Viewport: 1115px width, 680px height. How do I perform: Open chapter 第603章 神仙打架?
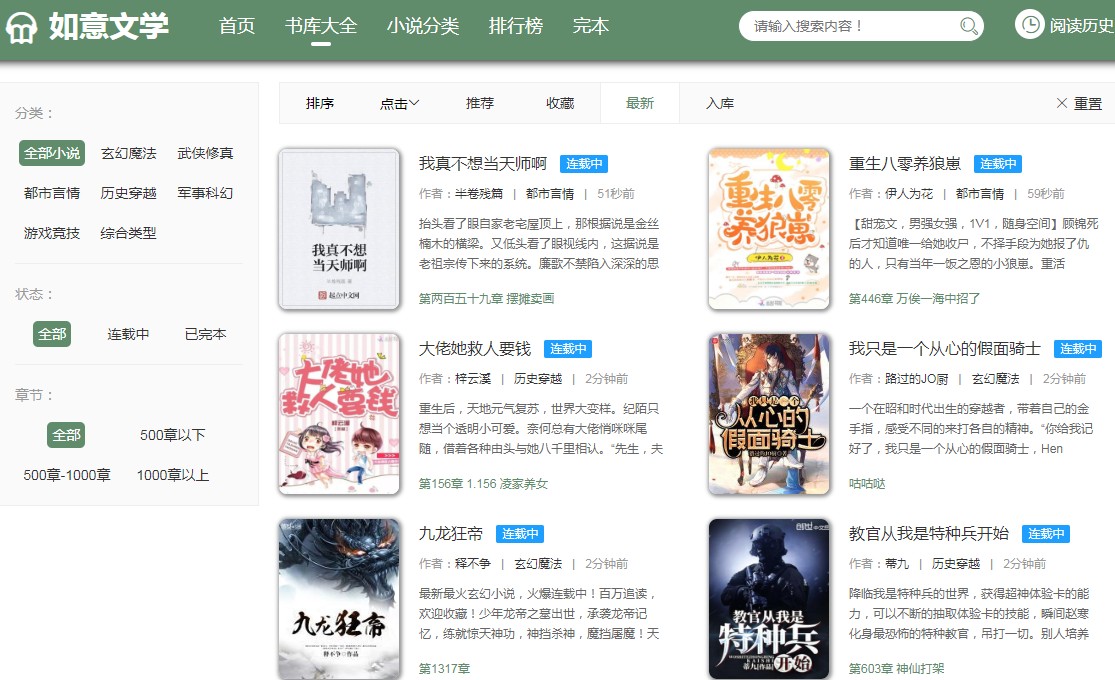pyautogui.click(x=897, y=669)
